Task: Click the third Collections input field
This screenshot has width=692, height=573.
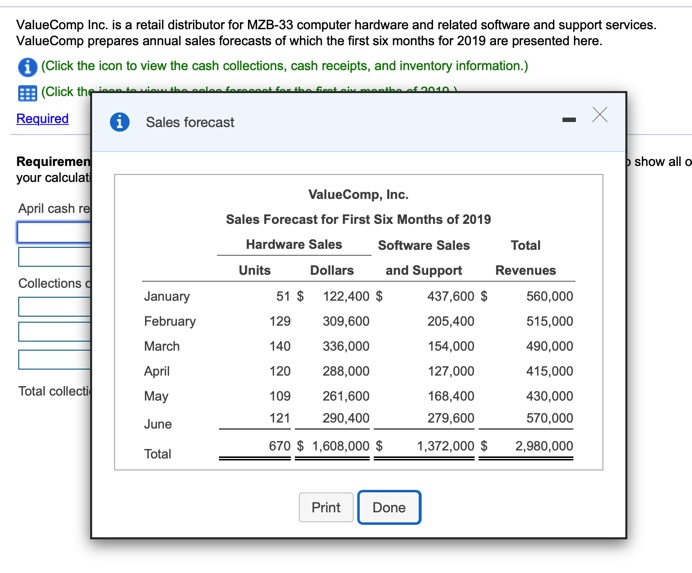Action: [54, 359]
